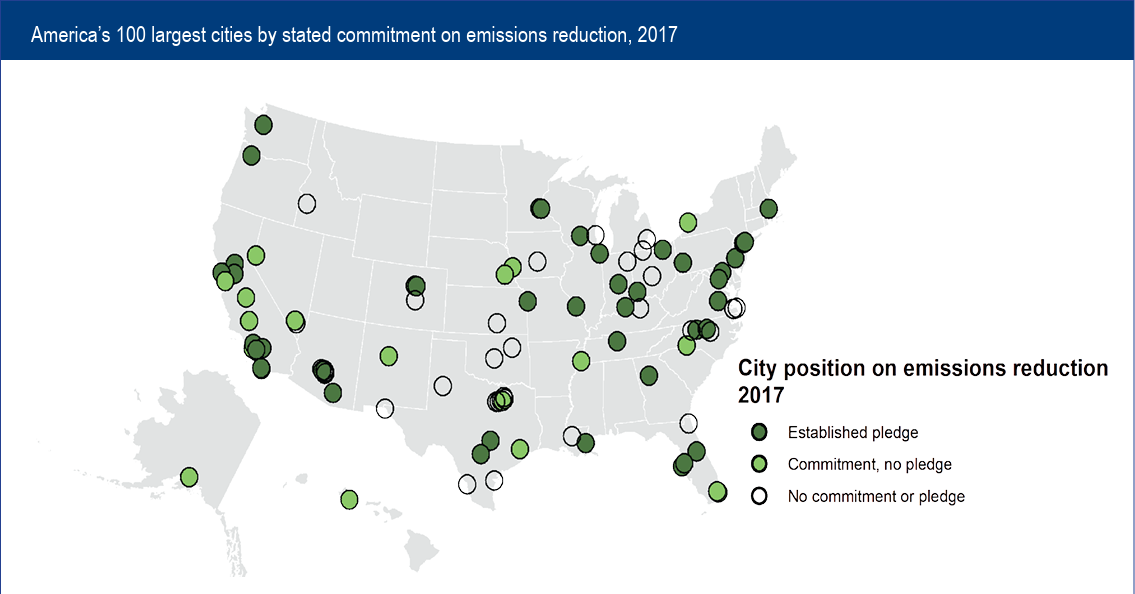Select the dark green Boston marker in Massachusetts
This screenshot has width=1135, height=594.
click(768, 208)
